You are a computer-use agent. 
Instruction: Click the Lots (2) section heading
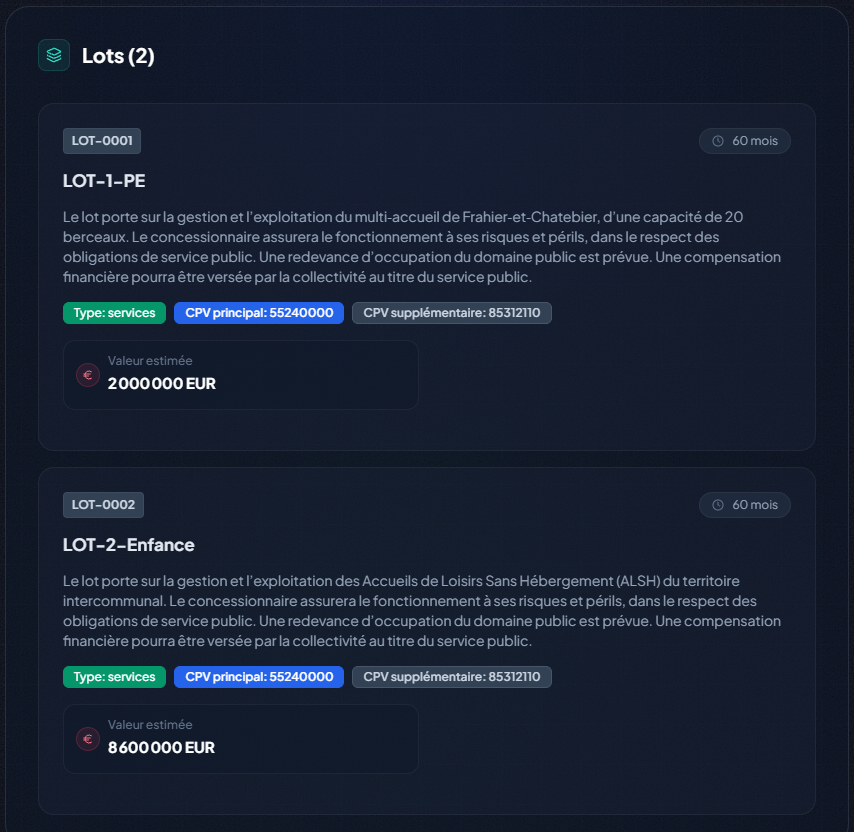(x=118, y=55)
